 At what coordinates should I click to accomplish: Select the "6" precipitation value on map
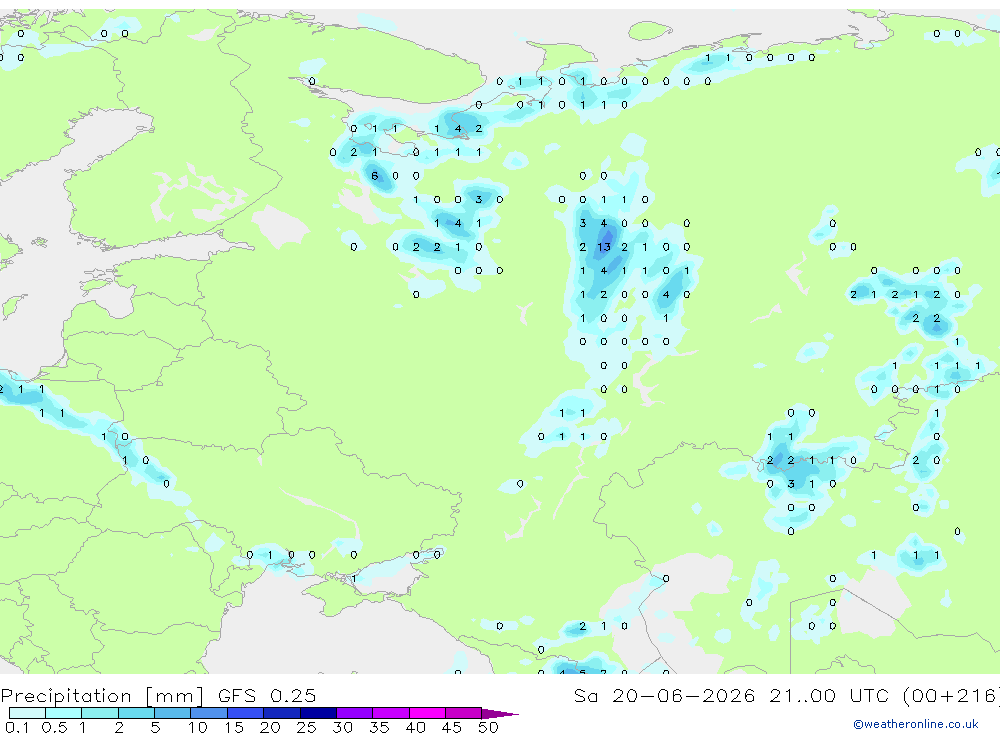(x=374, y=175)
